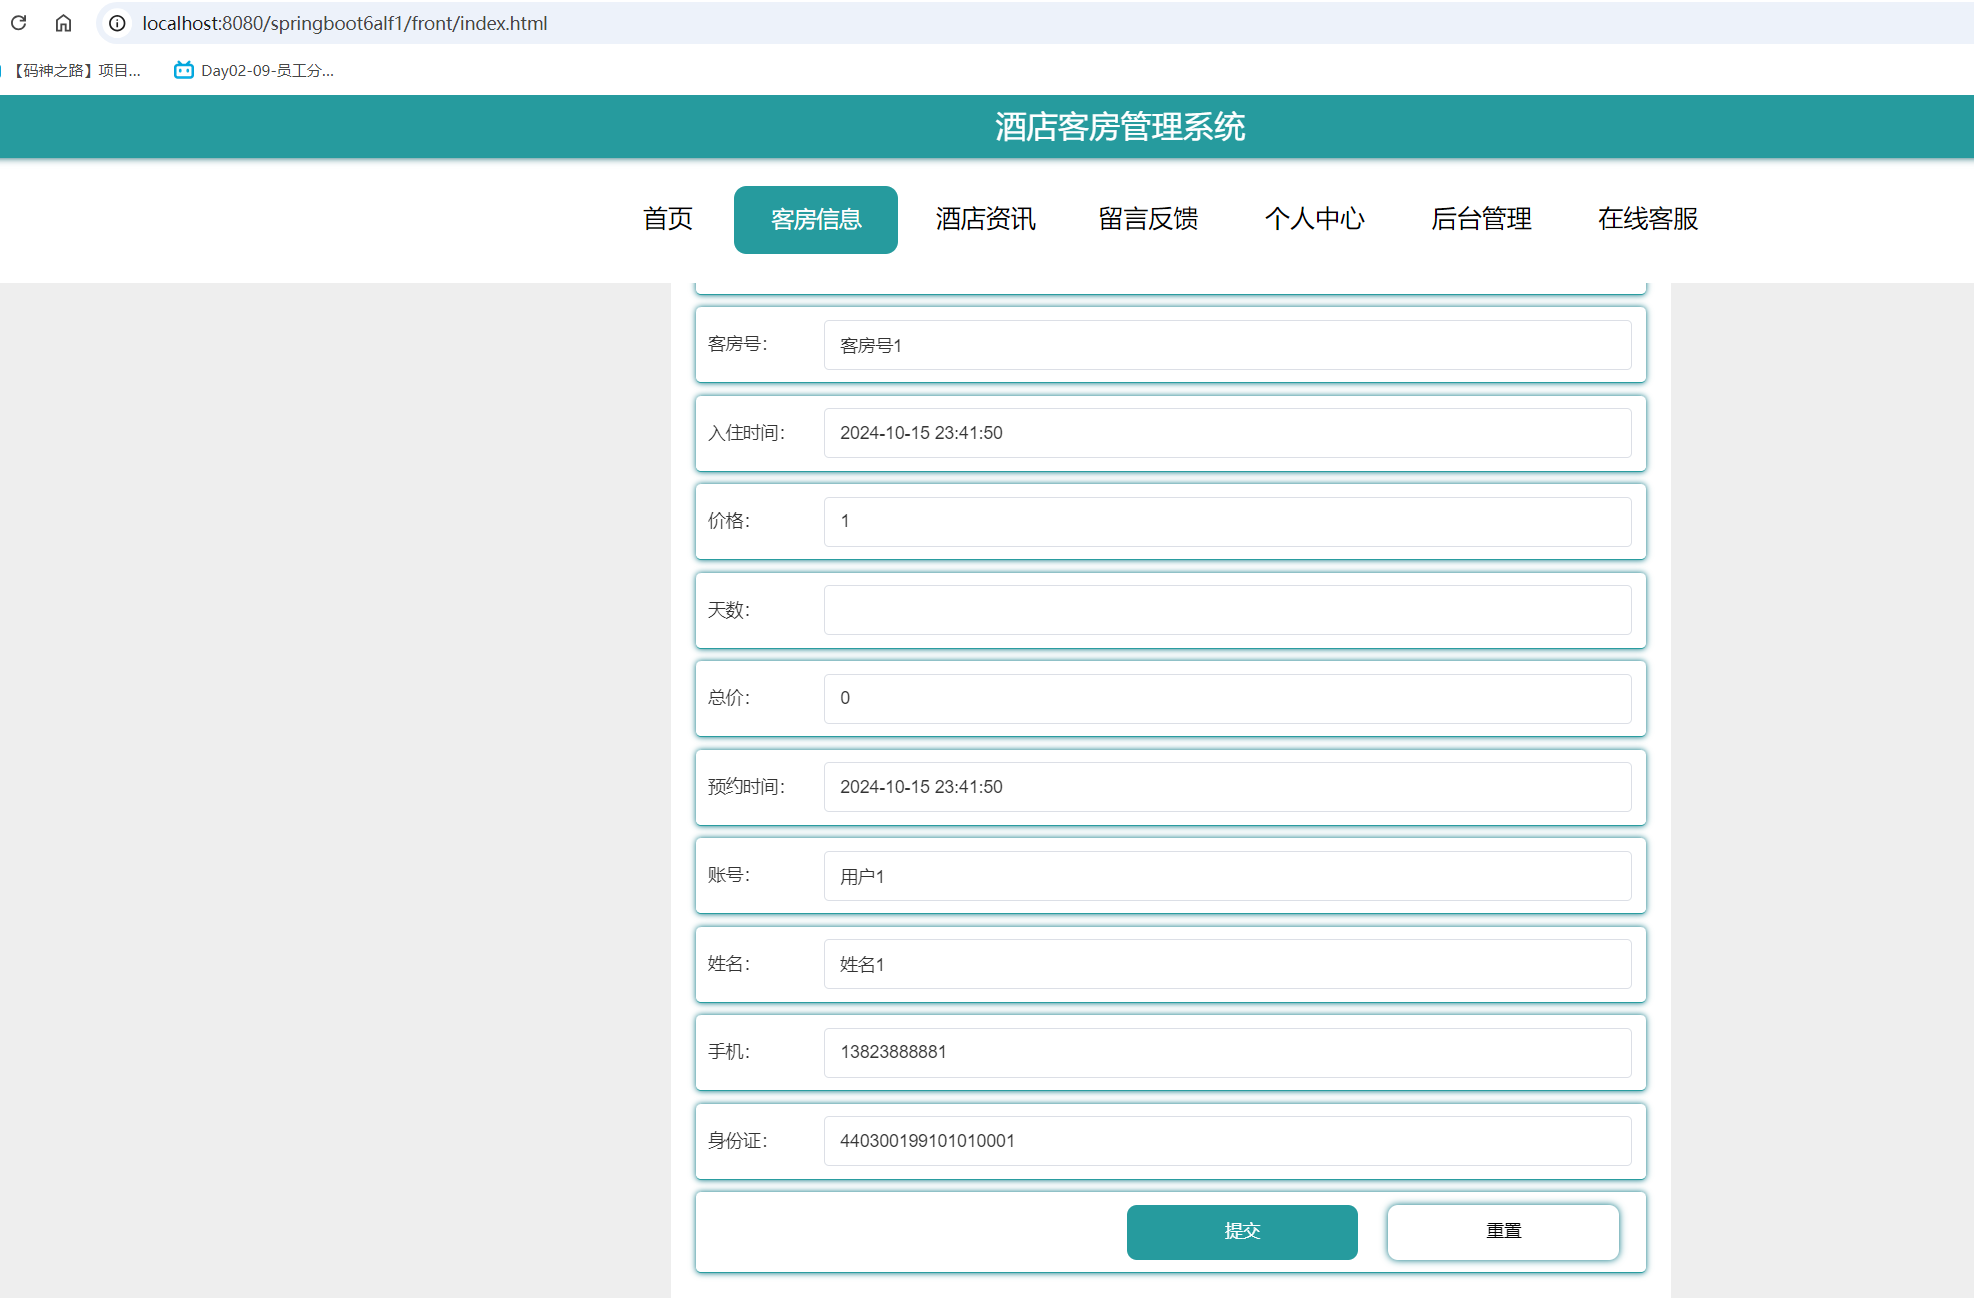Click the site info icon in address bar

(x=117, y=23)
